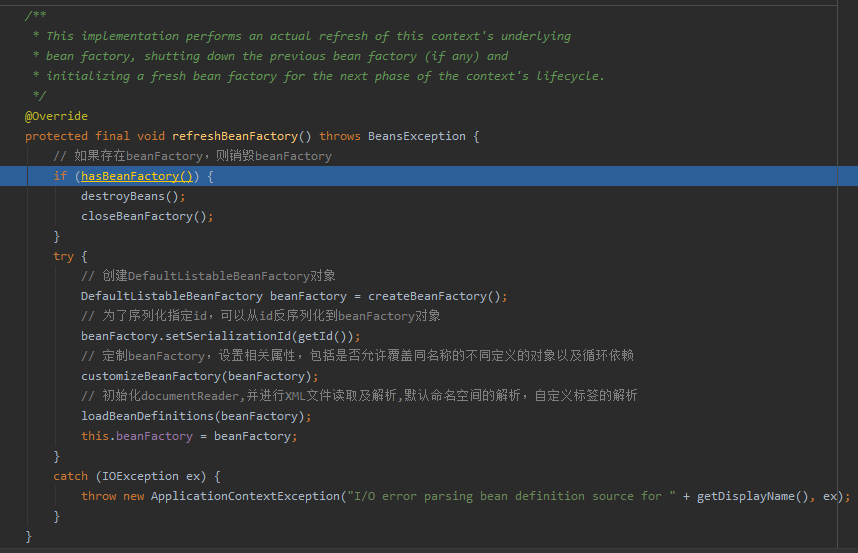
Task: Click the Javadoc line starting "This implementation"
Action: [x=308, y=36]
